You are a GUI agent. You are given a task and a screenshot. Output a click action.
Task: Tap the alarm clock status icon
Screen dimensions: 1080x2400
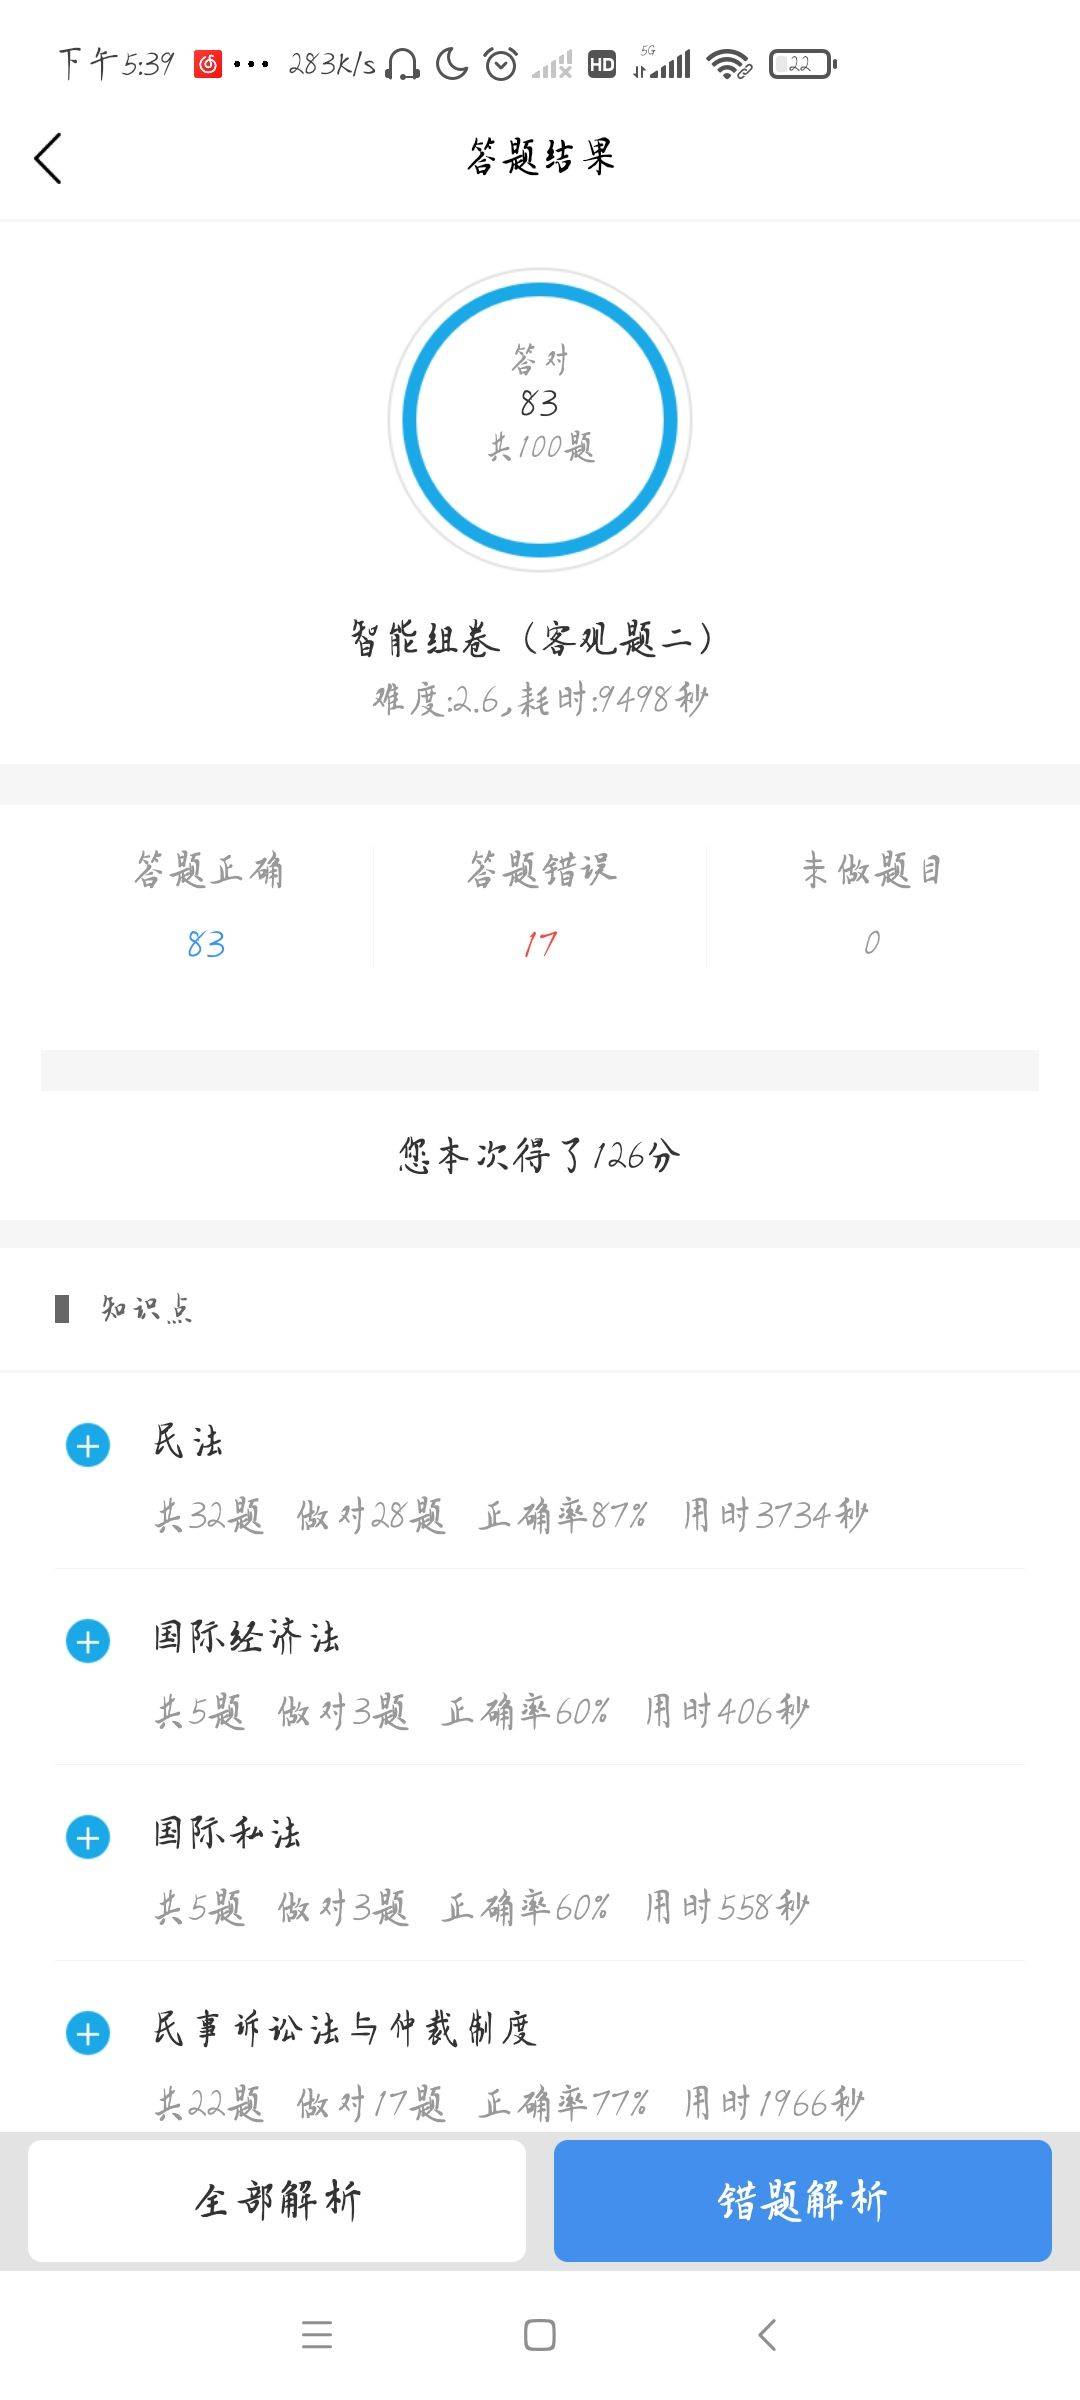point(500,65)
